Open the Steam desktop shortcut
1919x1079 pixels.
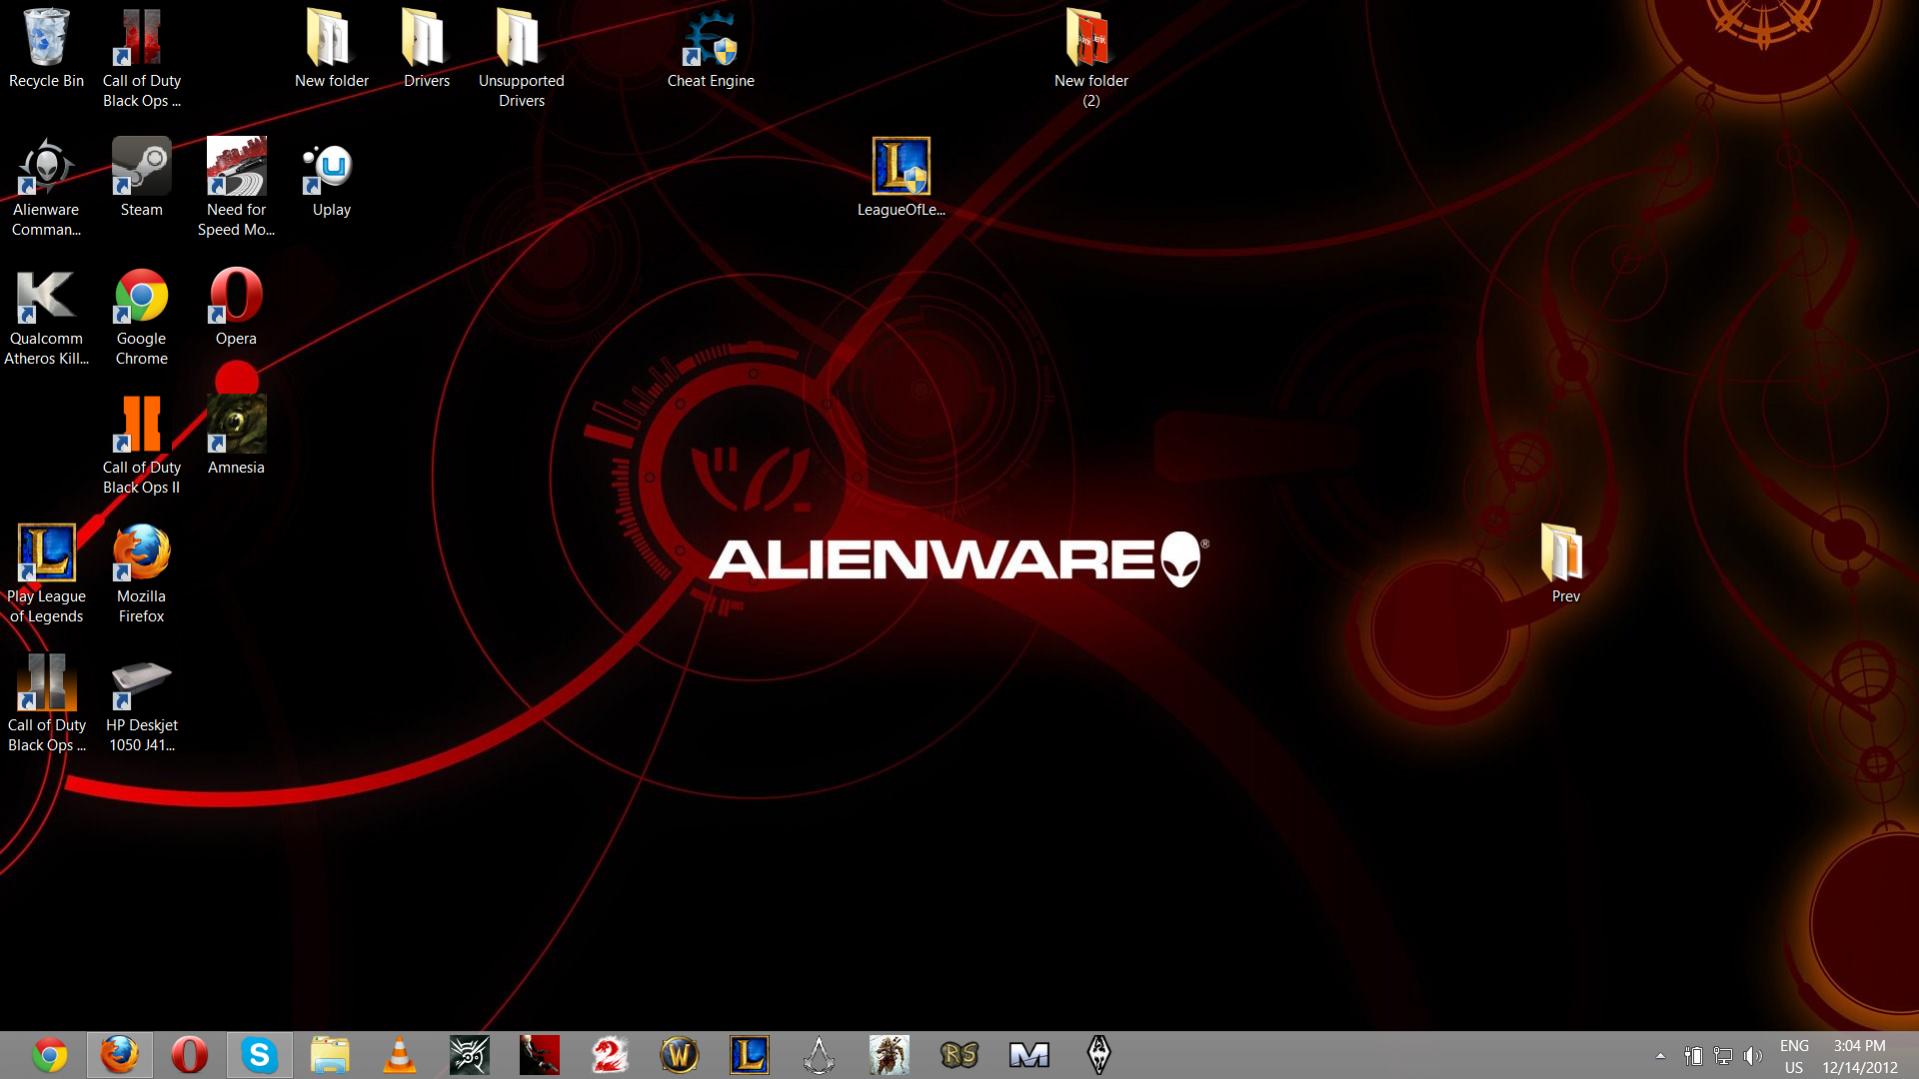[x=141, y=178]
